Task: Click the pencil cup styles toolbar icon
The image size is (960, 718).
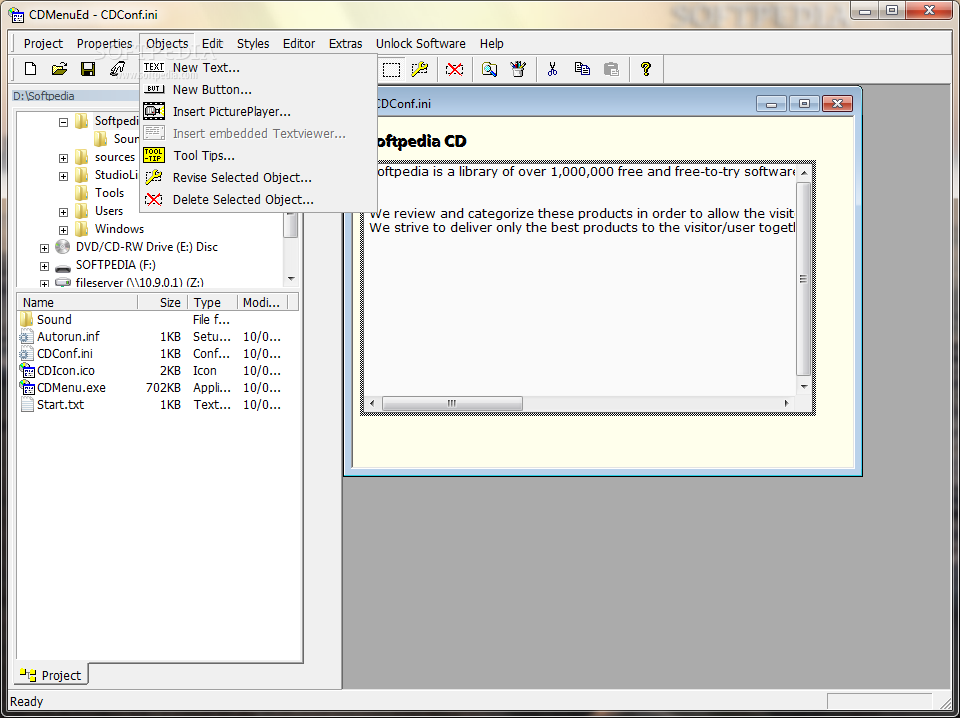Action: [x=518, y=69]
